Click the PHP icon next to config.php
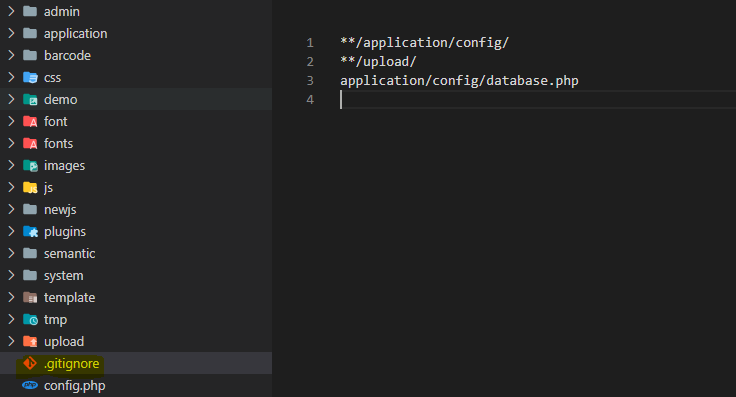 [x=30, y=385]
